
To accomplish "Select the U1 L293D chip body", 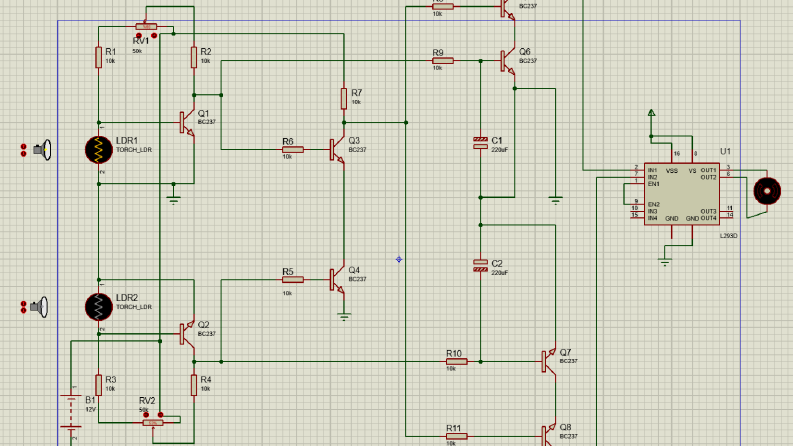I will (682, 194).
